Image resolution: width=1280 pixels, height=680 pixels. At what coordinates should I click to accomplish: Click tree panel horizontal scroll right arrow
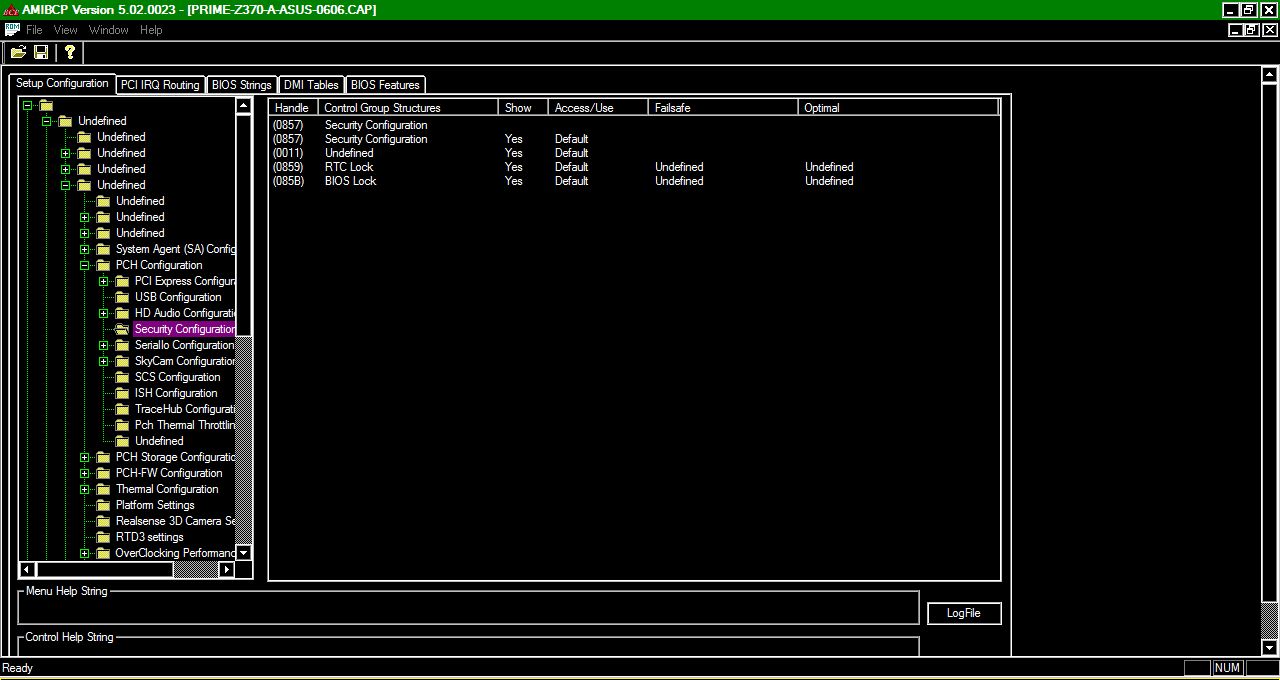point(226,569)
